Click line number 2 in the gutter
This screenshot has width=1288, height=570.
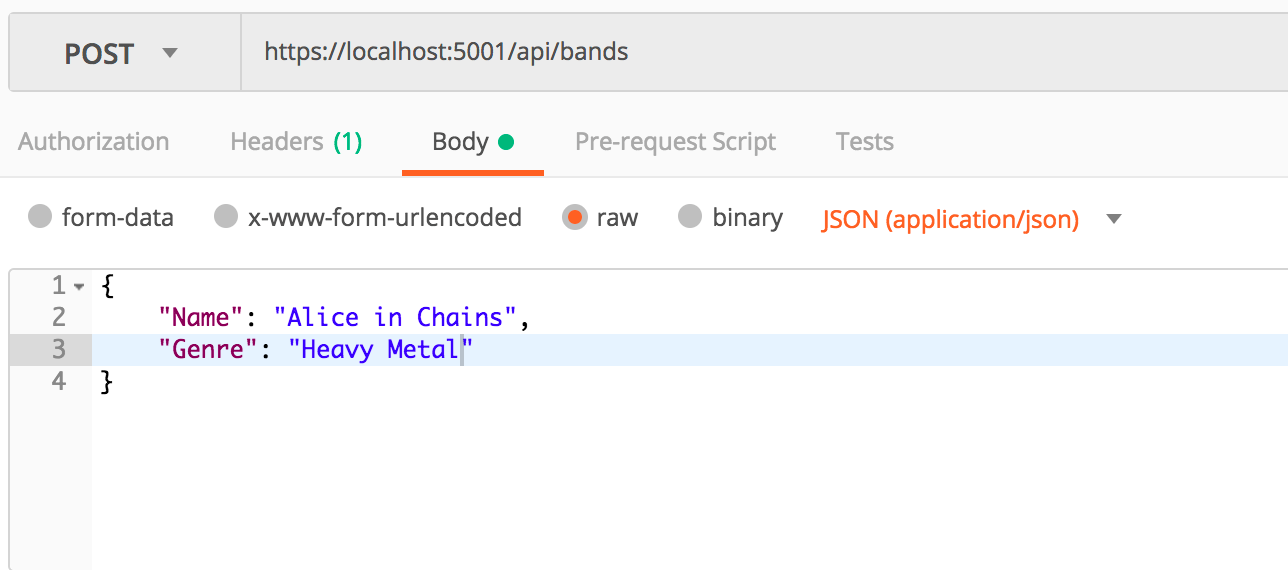[x=58, y=317]
